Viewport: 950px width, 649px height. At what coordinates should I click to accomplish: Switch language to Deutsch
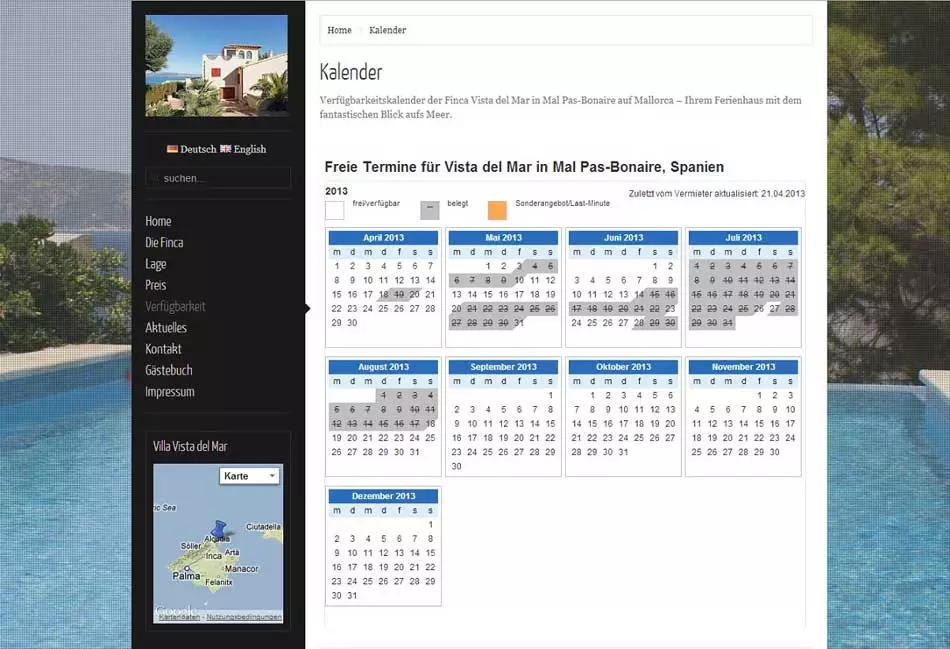tap(198, 149)
